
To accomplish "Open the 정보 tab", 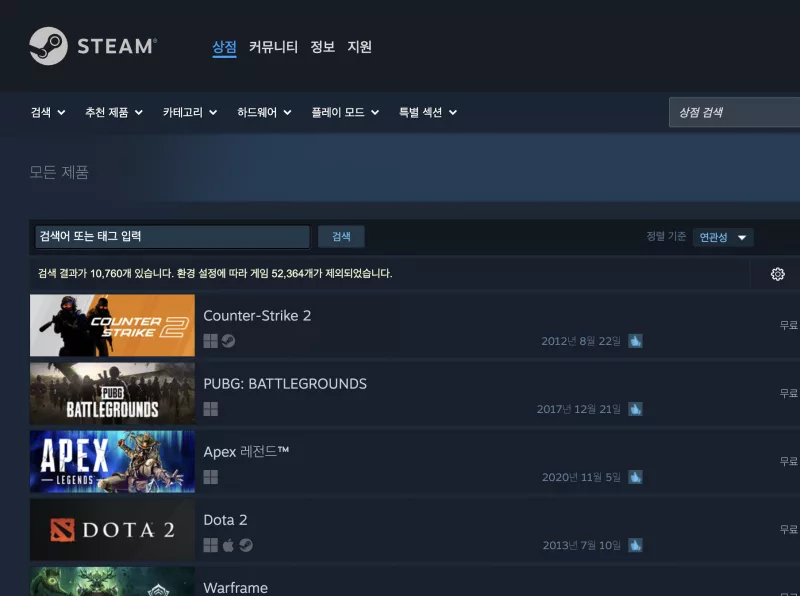I will click(x=322, y=47).
